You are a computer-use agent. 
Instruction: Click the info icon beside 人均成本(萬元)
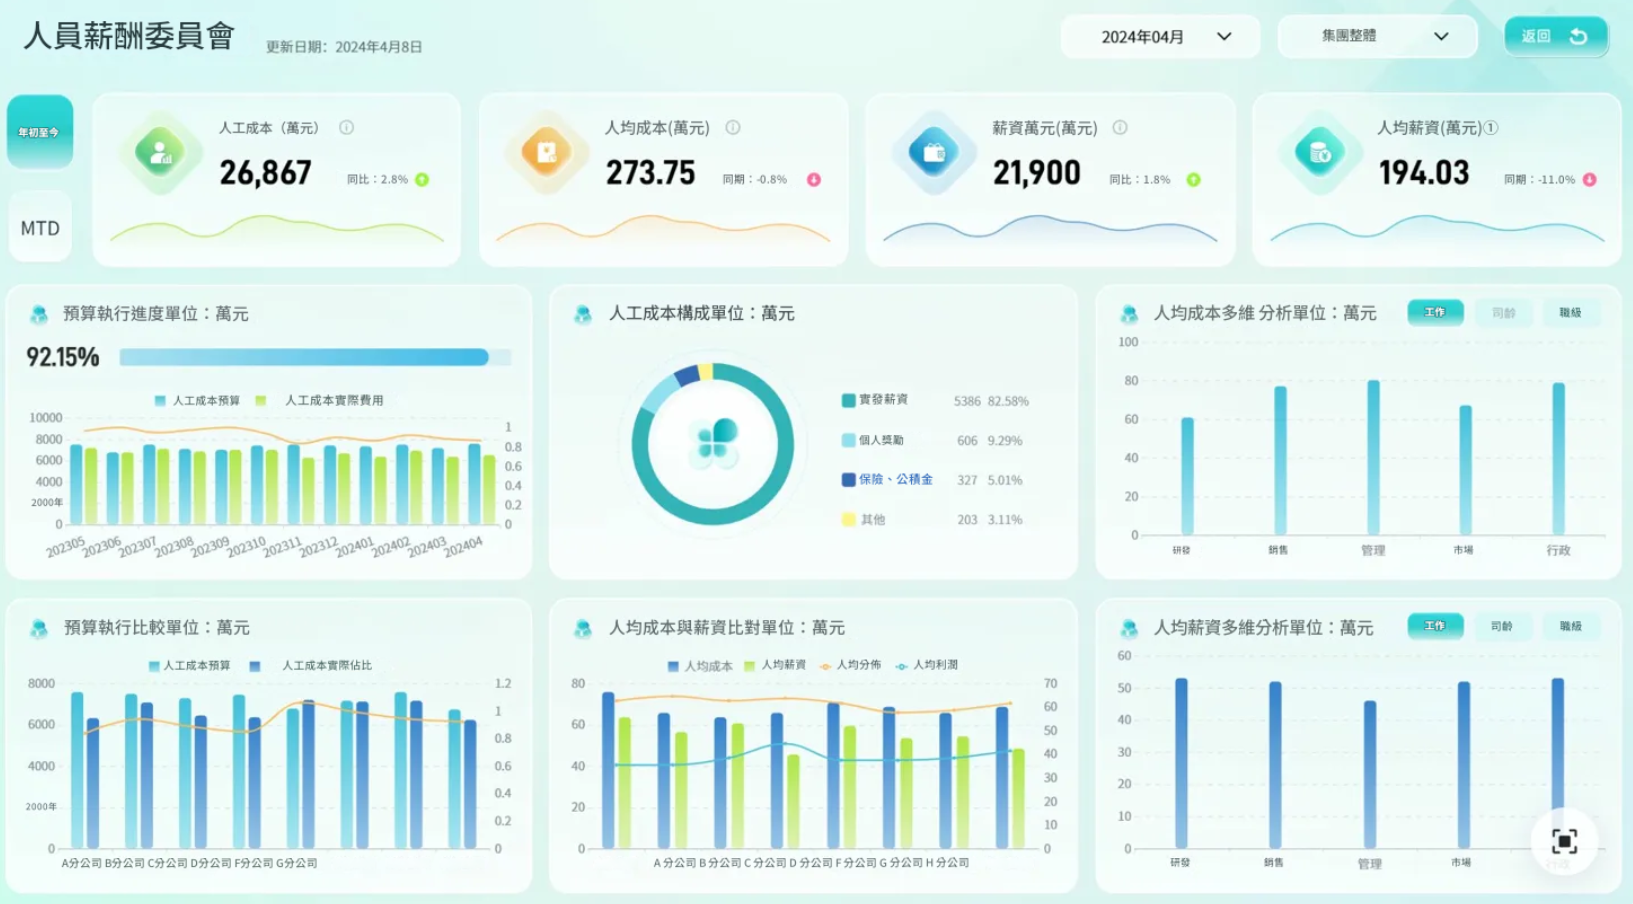(x=733, y=127)
